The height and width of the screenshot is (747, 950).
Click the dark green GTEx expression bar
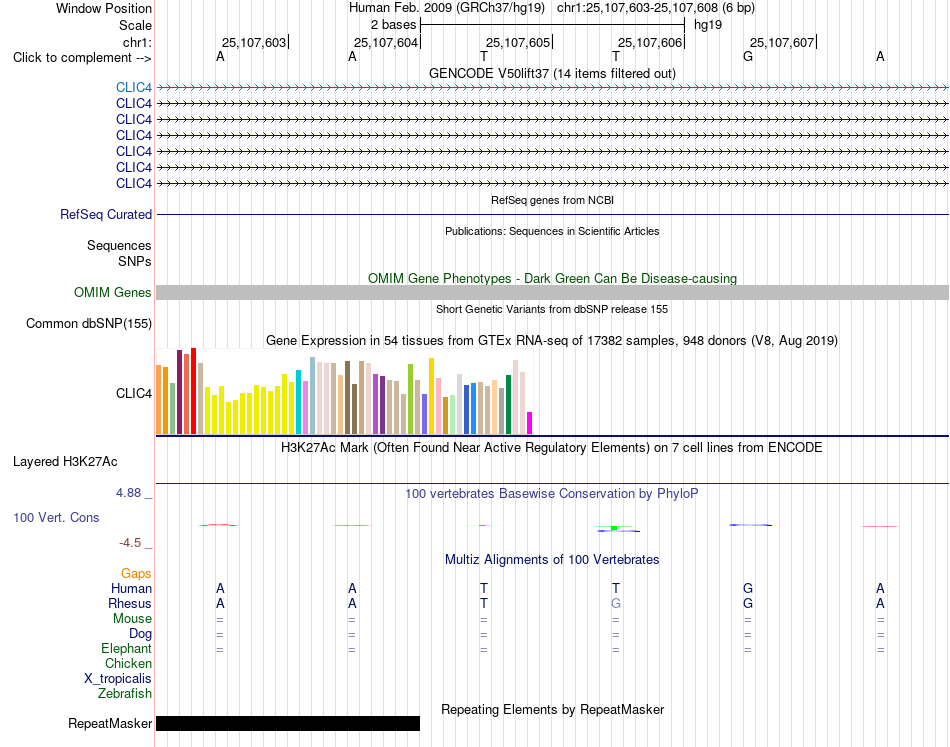(508, 404)
